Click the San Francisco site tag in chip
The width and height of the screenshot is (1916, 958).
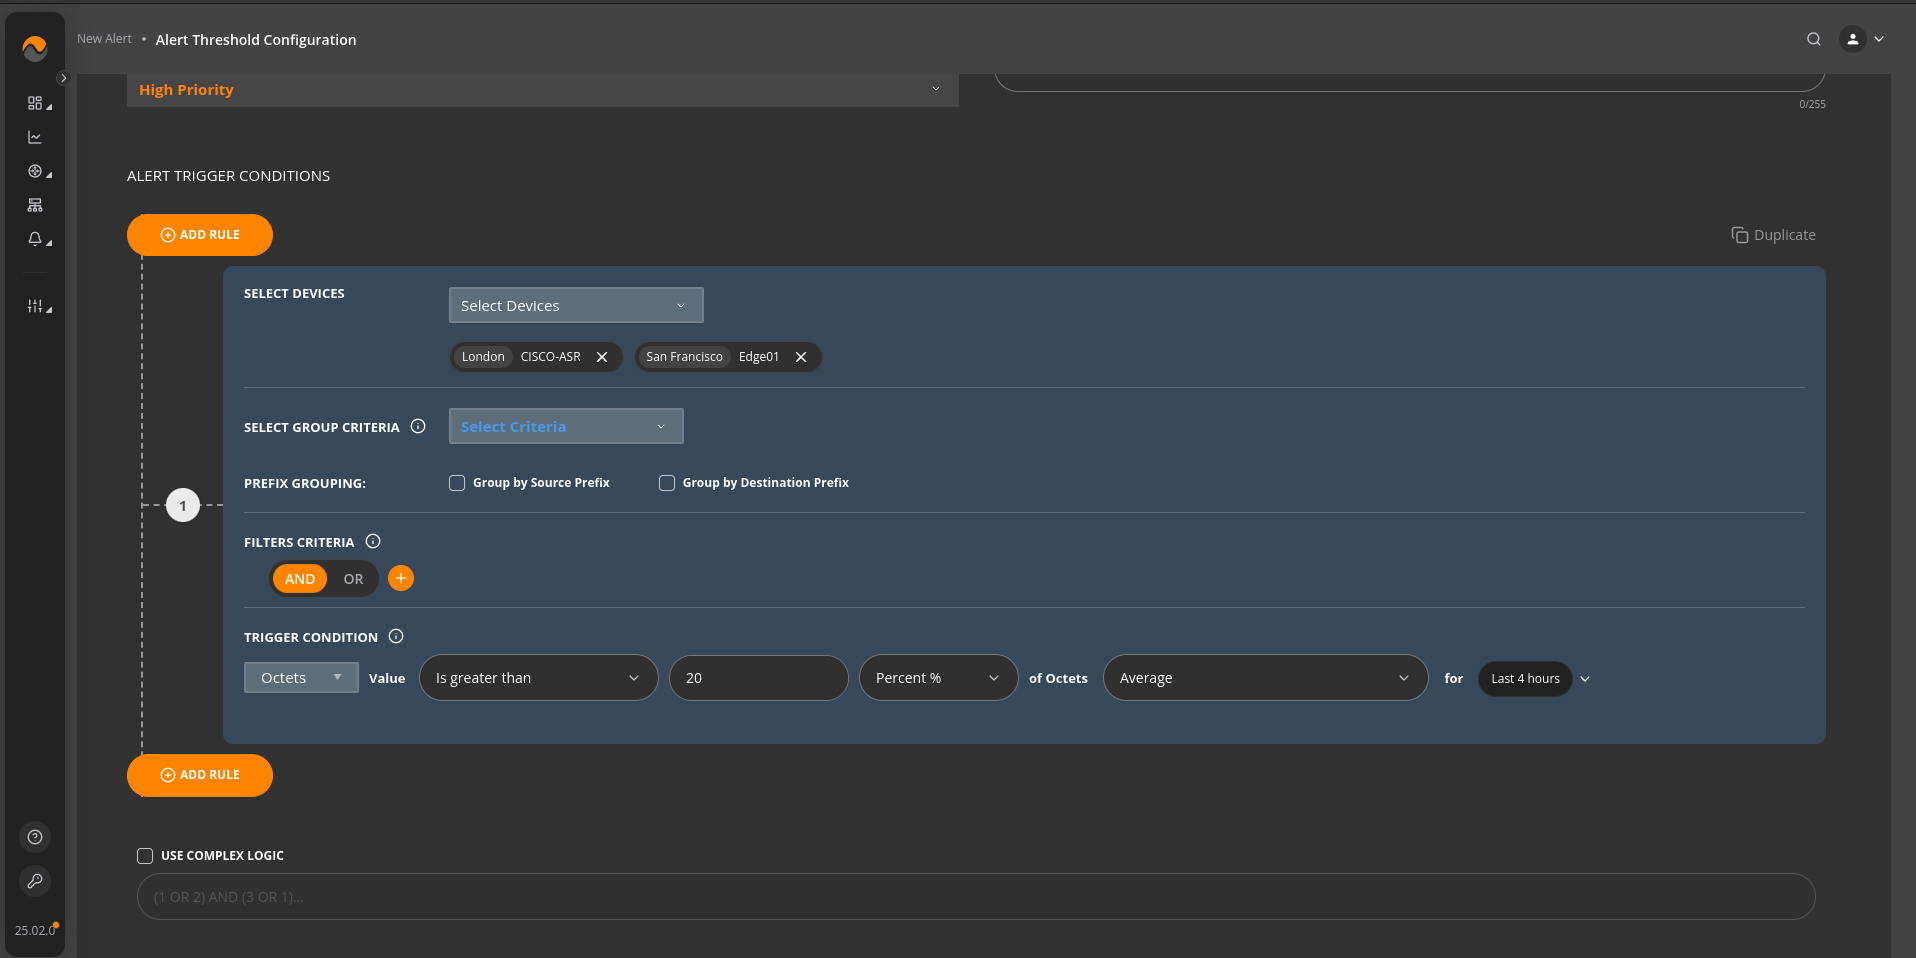[684, 357]
